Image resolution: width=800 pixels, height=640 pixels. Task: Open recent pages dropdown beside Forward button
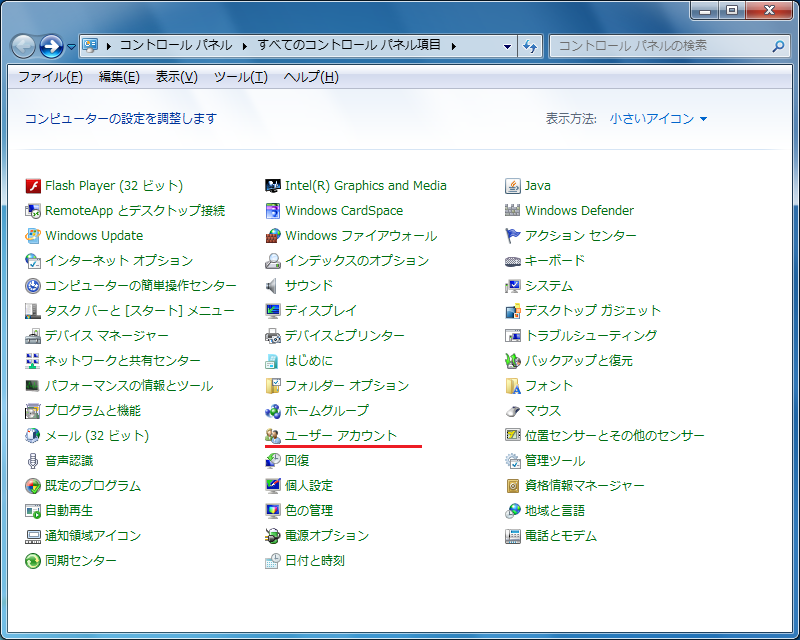click(x=72, y=46)
